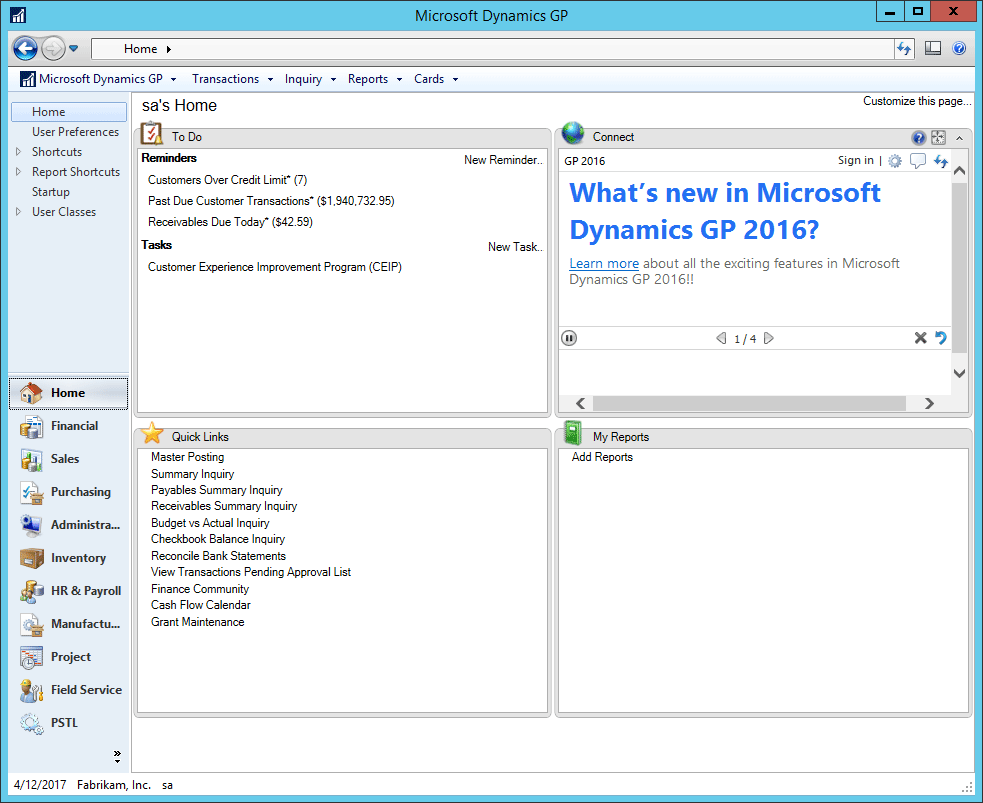The image size is (983, 803).
Task: Open the Sales module icon
Action: 31,459
